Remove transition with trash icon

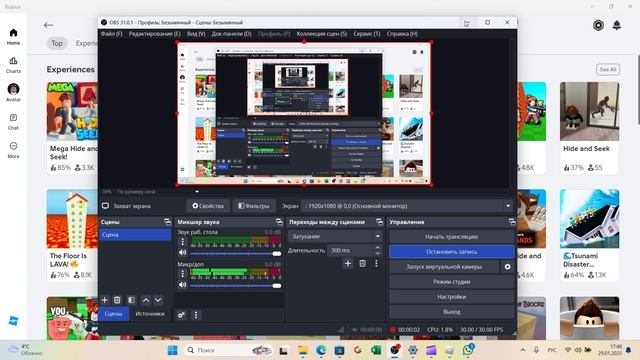(x=362, y=264)
